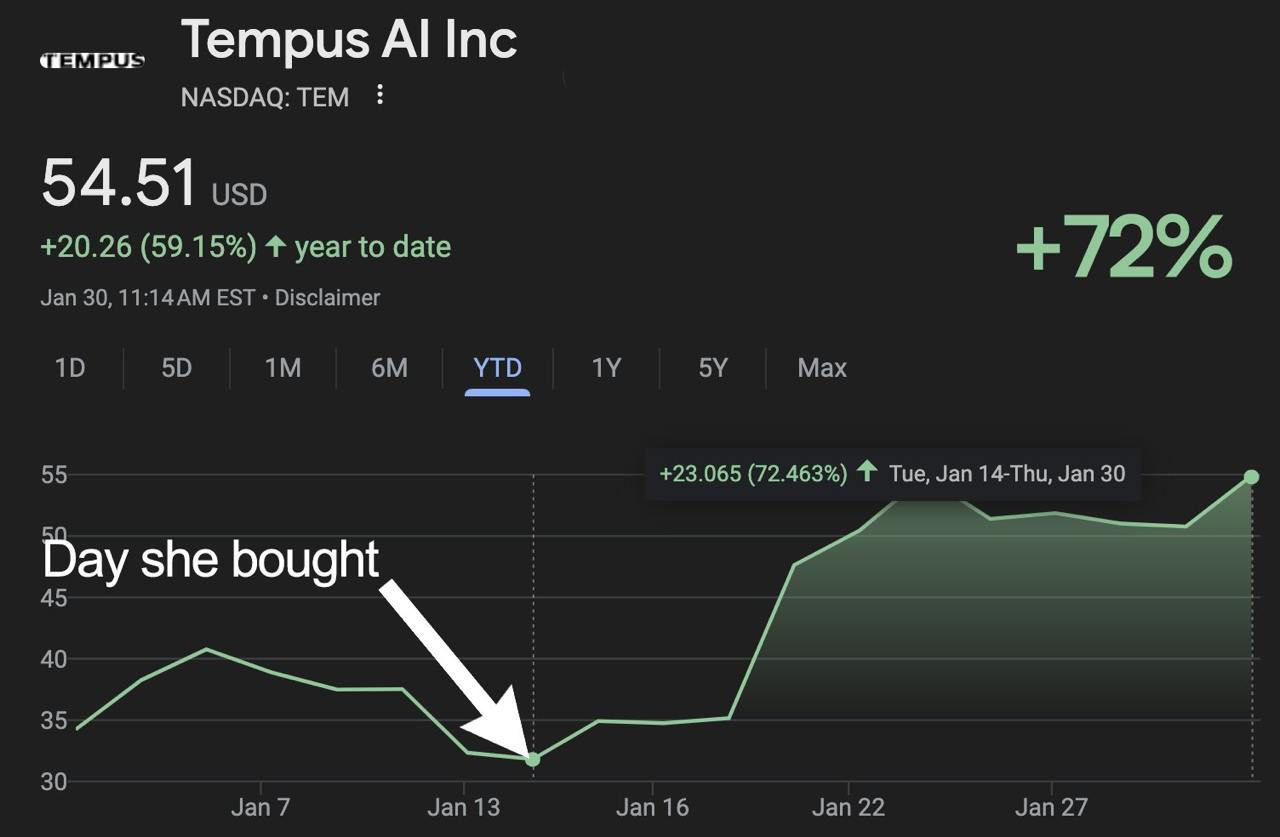
Task: Select the 1D time range tab
Action: (70, 368)
